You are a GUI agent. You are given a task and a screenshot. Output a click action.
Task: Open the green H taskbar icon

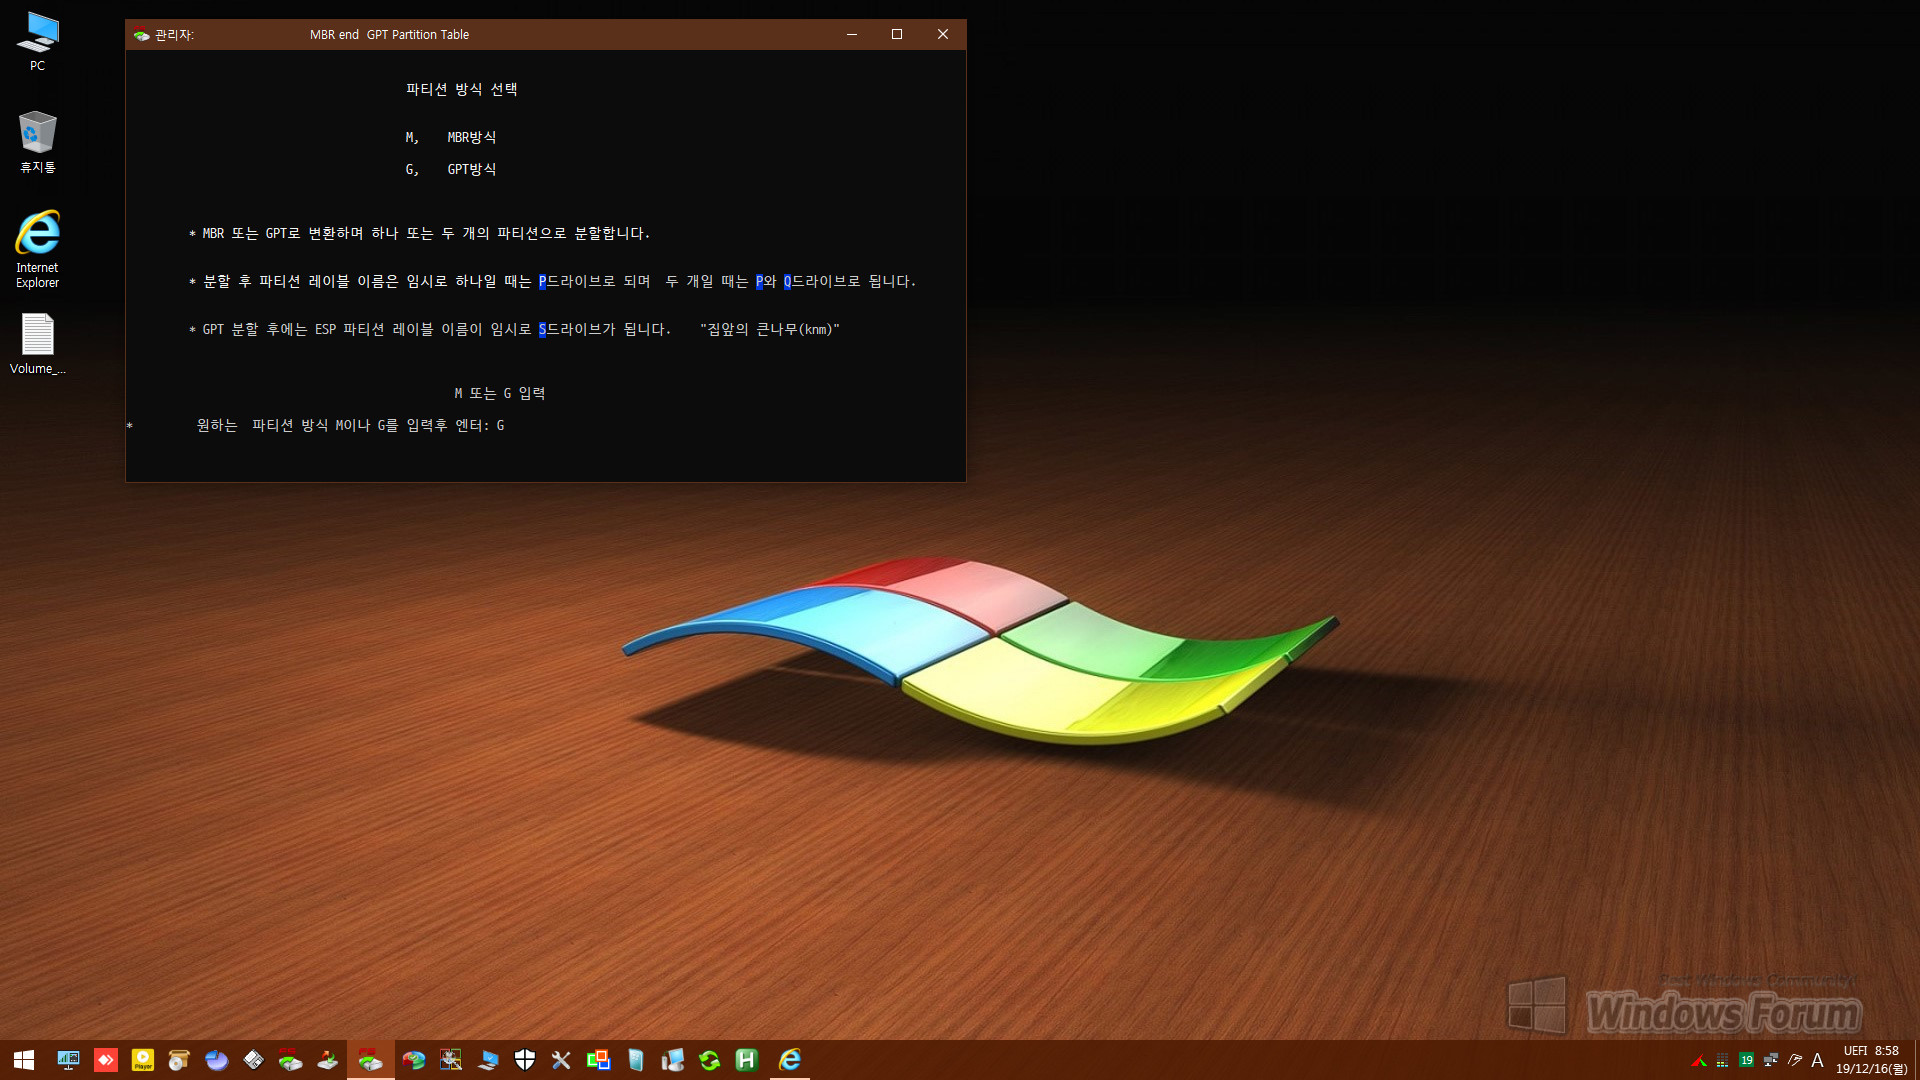747,1060
